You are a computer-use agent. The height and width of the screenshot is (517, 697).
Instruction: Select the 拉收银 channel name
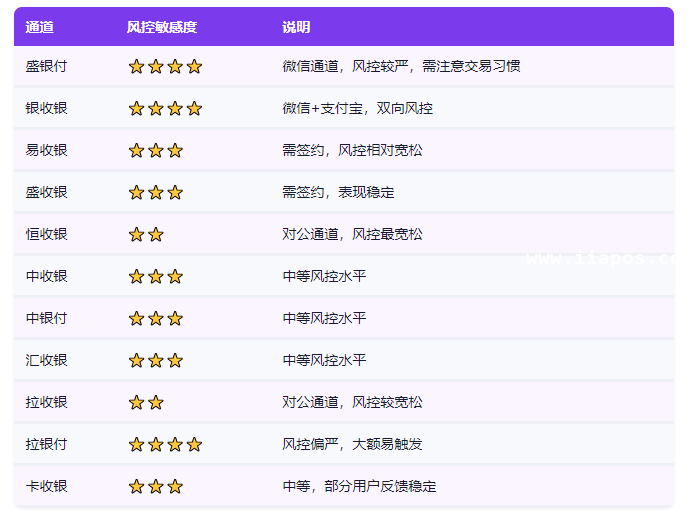click(x=46, y=402)
